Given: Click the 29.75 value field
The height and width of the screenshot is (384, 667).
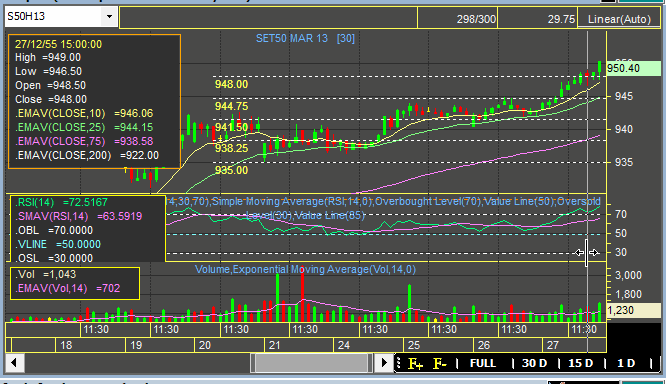Looking at the screenshot, I should [538, 19].
